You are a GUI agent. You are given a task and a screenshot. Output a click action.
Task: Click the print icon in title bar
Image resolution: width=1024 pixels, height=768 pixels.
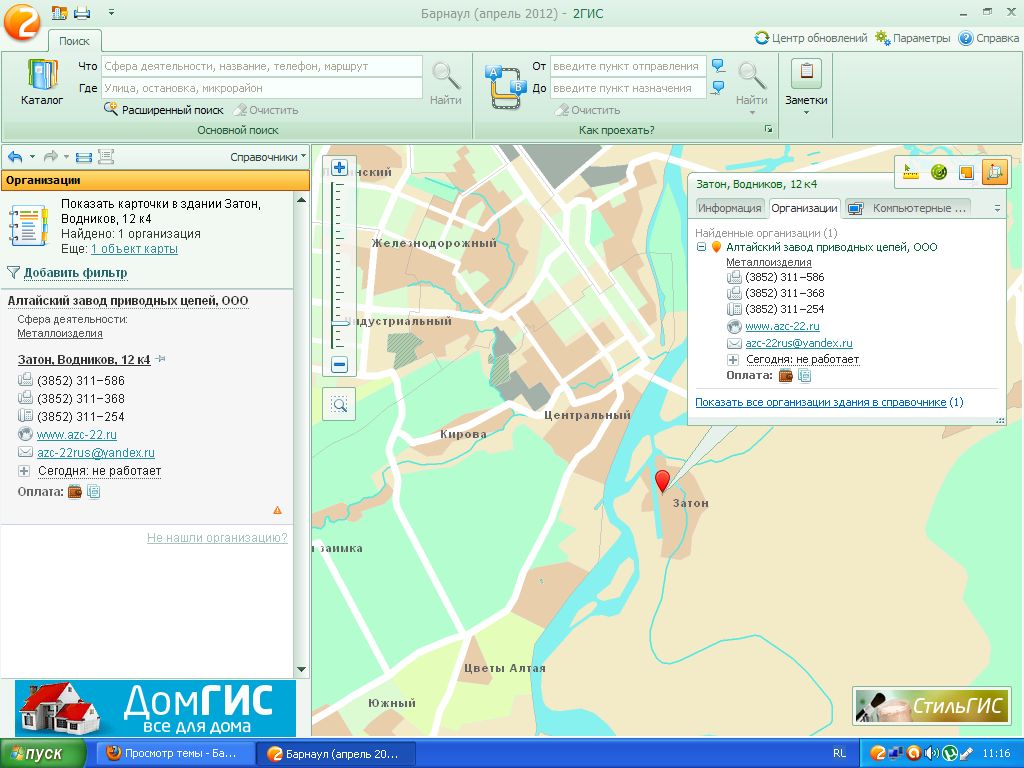tap(82, 12)
